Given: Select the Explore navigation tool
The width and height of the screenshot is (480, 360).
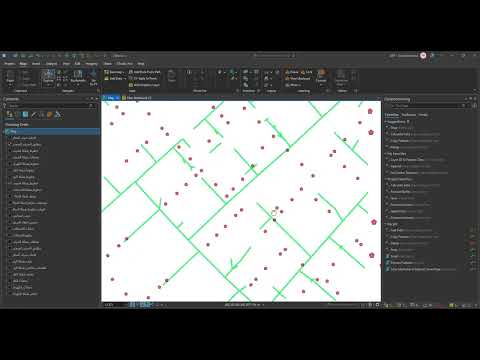Looking at the screenshot, I should coord(48,78).
